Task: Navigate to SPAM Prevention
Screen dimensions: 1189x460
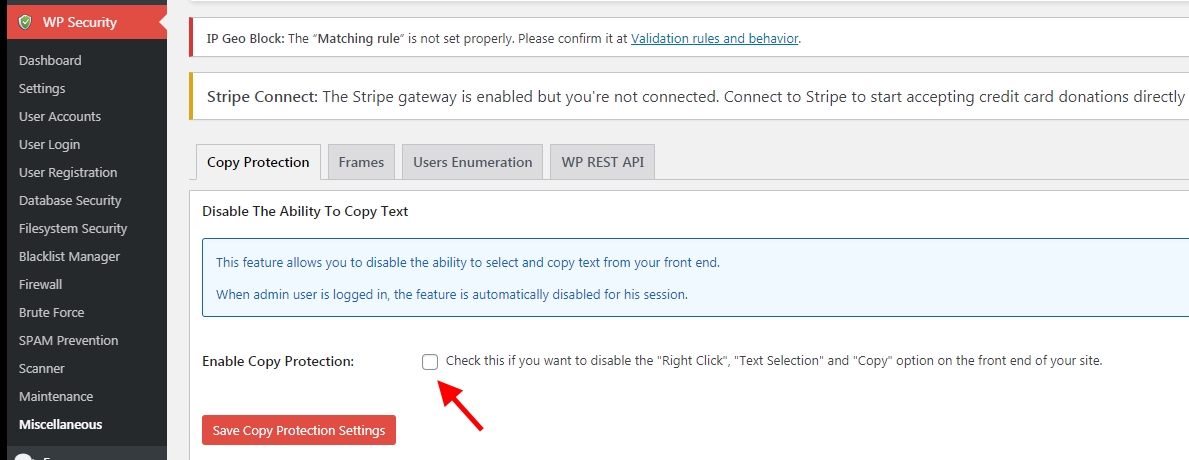Action: coord(68,340)
